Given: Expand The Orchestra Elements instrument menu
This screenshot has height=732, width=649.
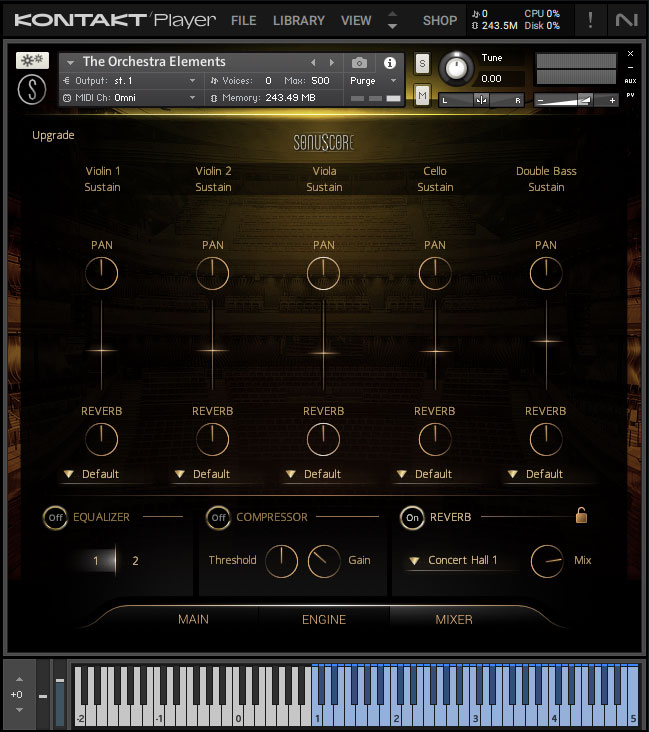Looking at the screenshot, I should (x=71, y=63).
